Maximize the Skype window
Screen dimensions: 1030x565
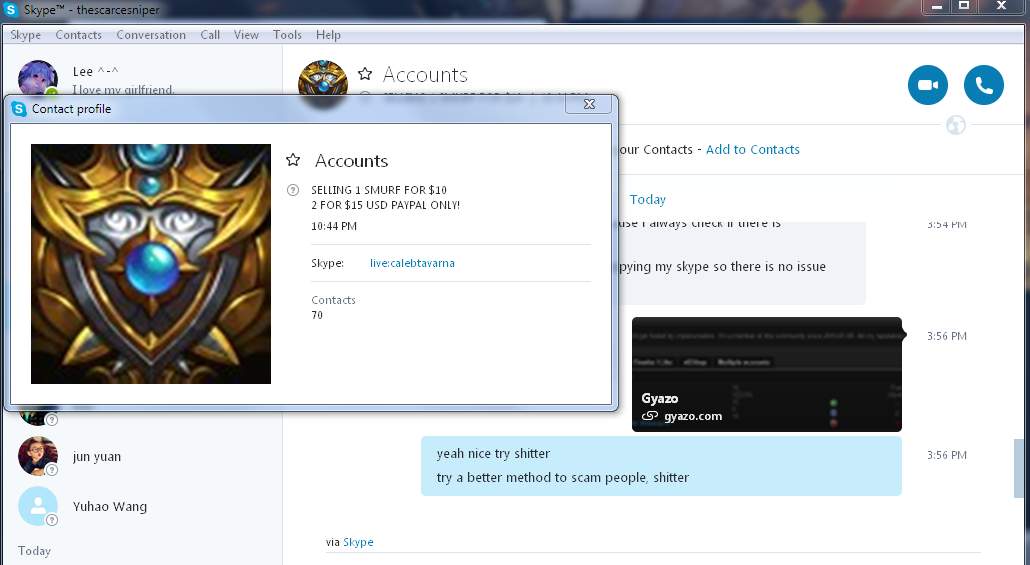pos(964,7)
